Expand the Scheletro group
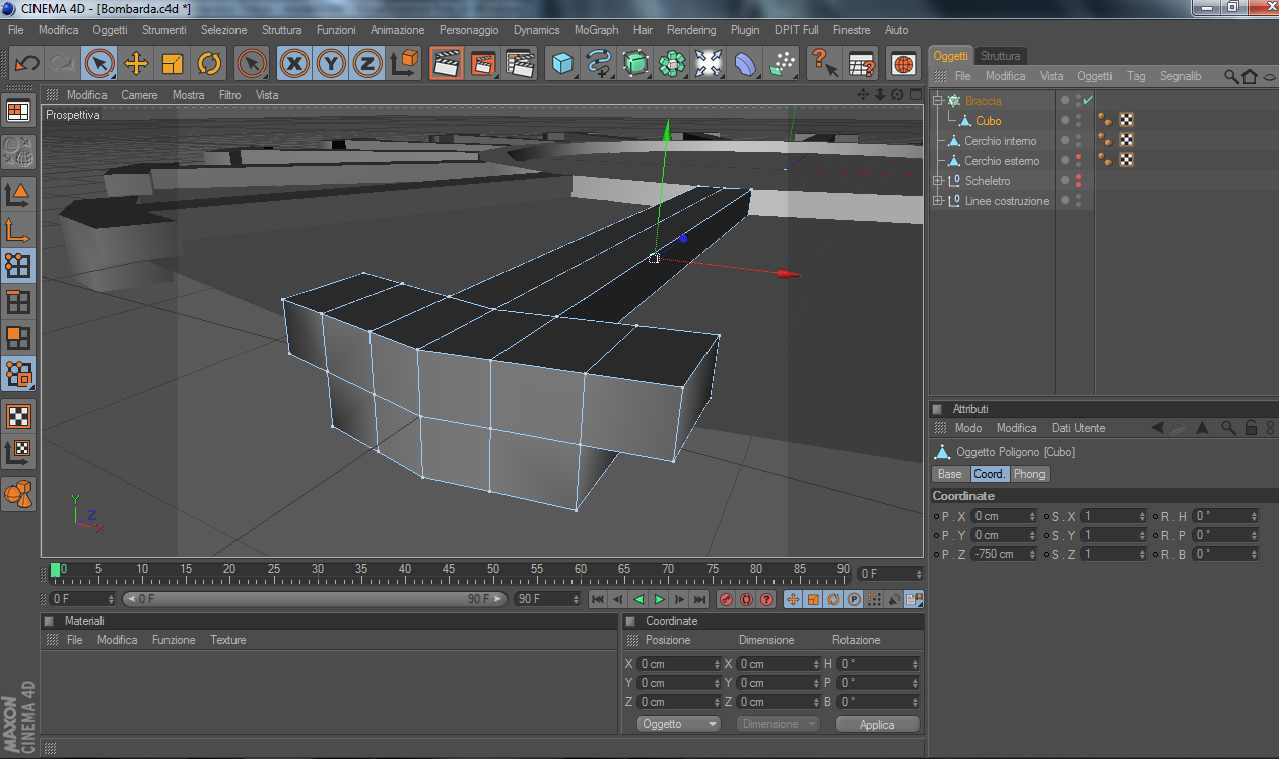This screenshot has height=759, width=1279. (938, 181)
